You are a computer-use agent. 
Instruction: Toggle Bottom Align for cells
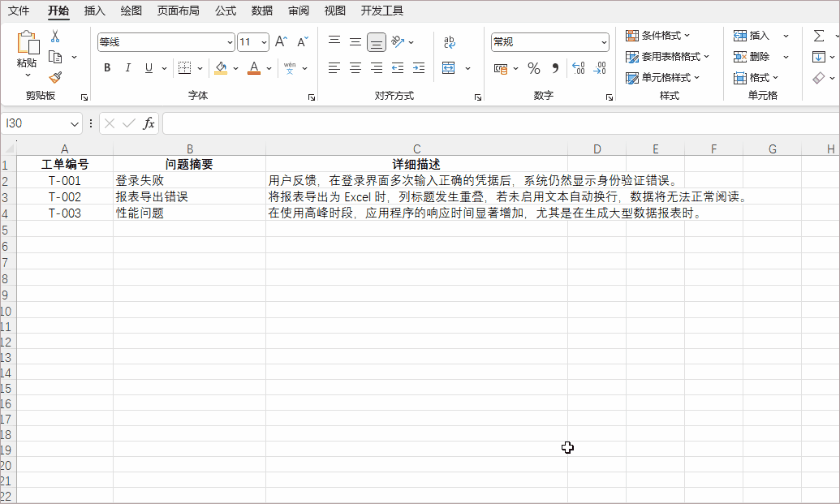pyautogui.click(x=376, y=42)
